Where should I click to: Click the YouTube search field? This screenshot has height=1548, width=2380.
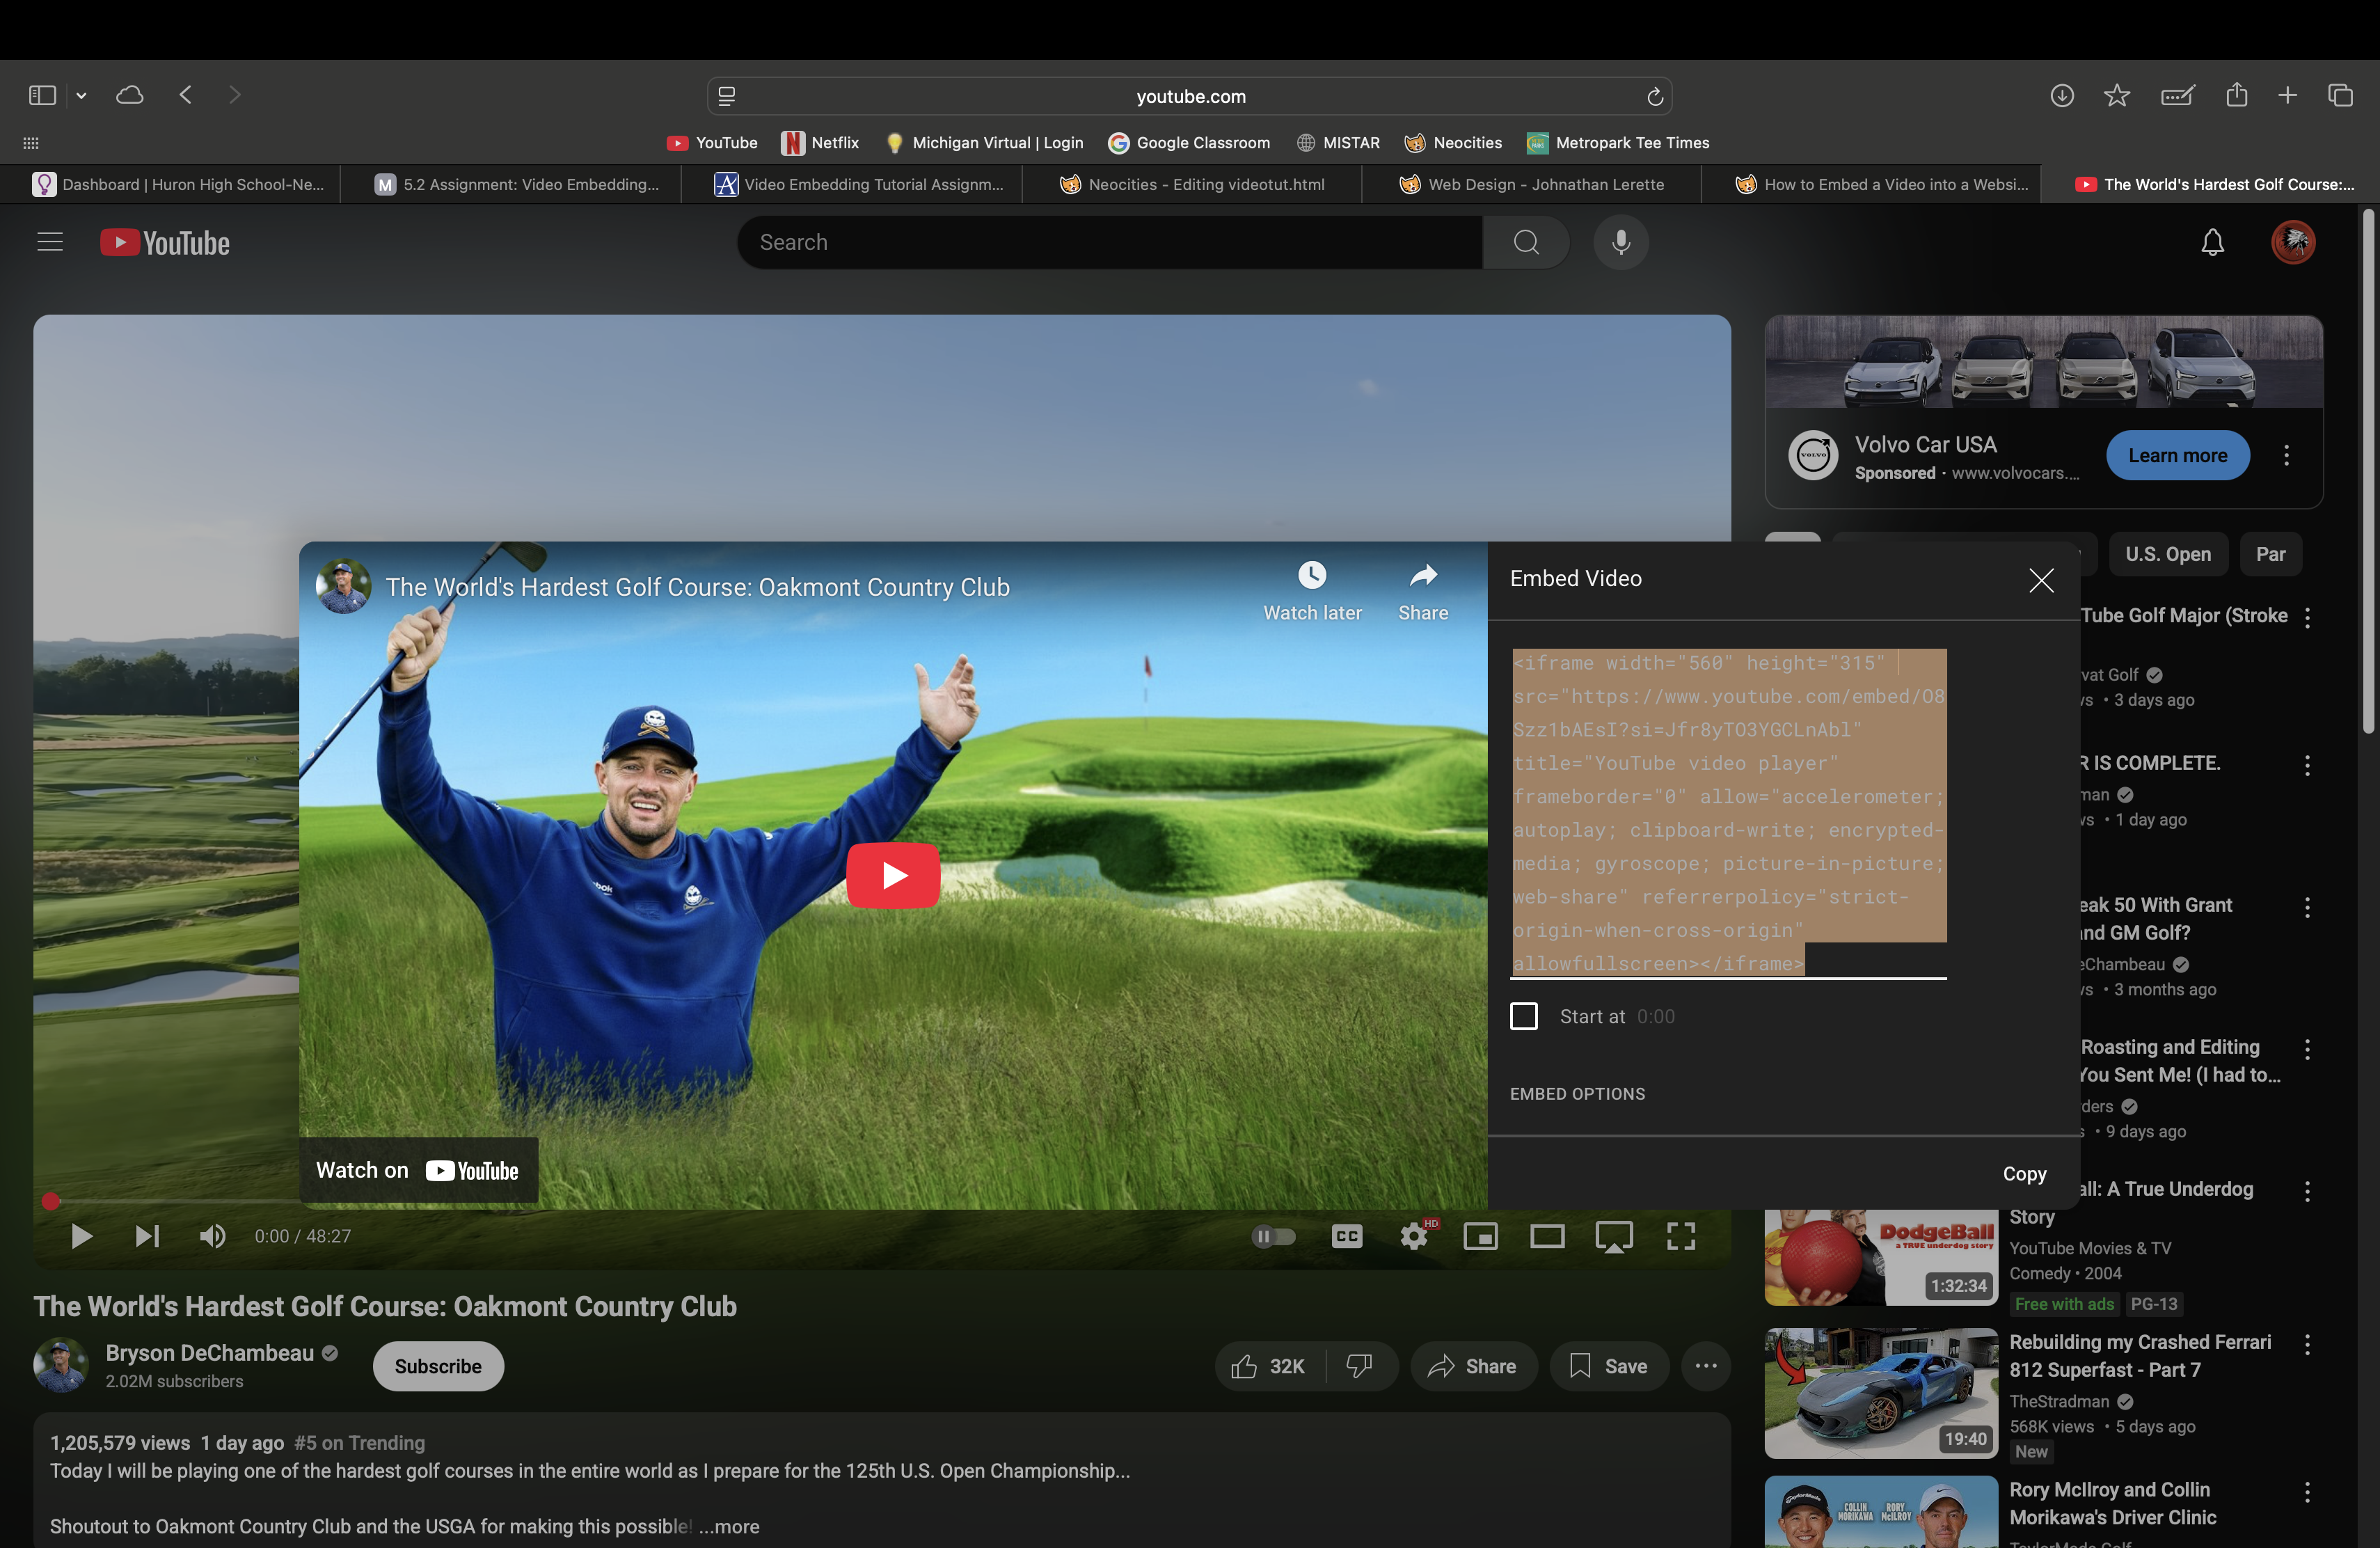pos(1110,242)
